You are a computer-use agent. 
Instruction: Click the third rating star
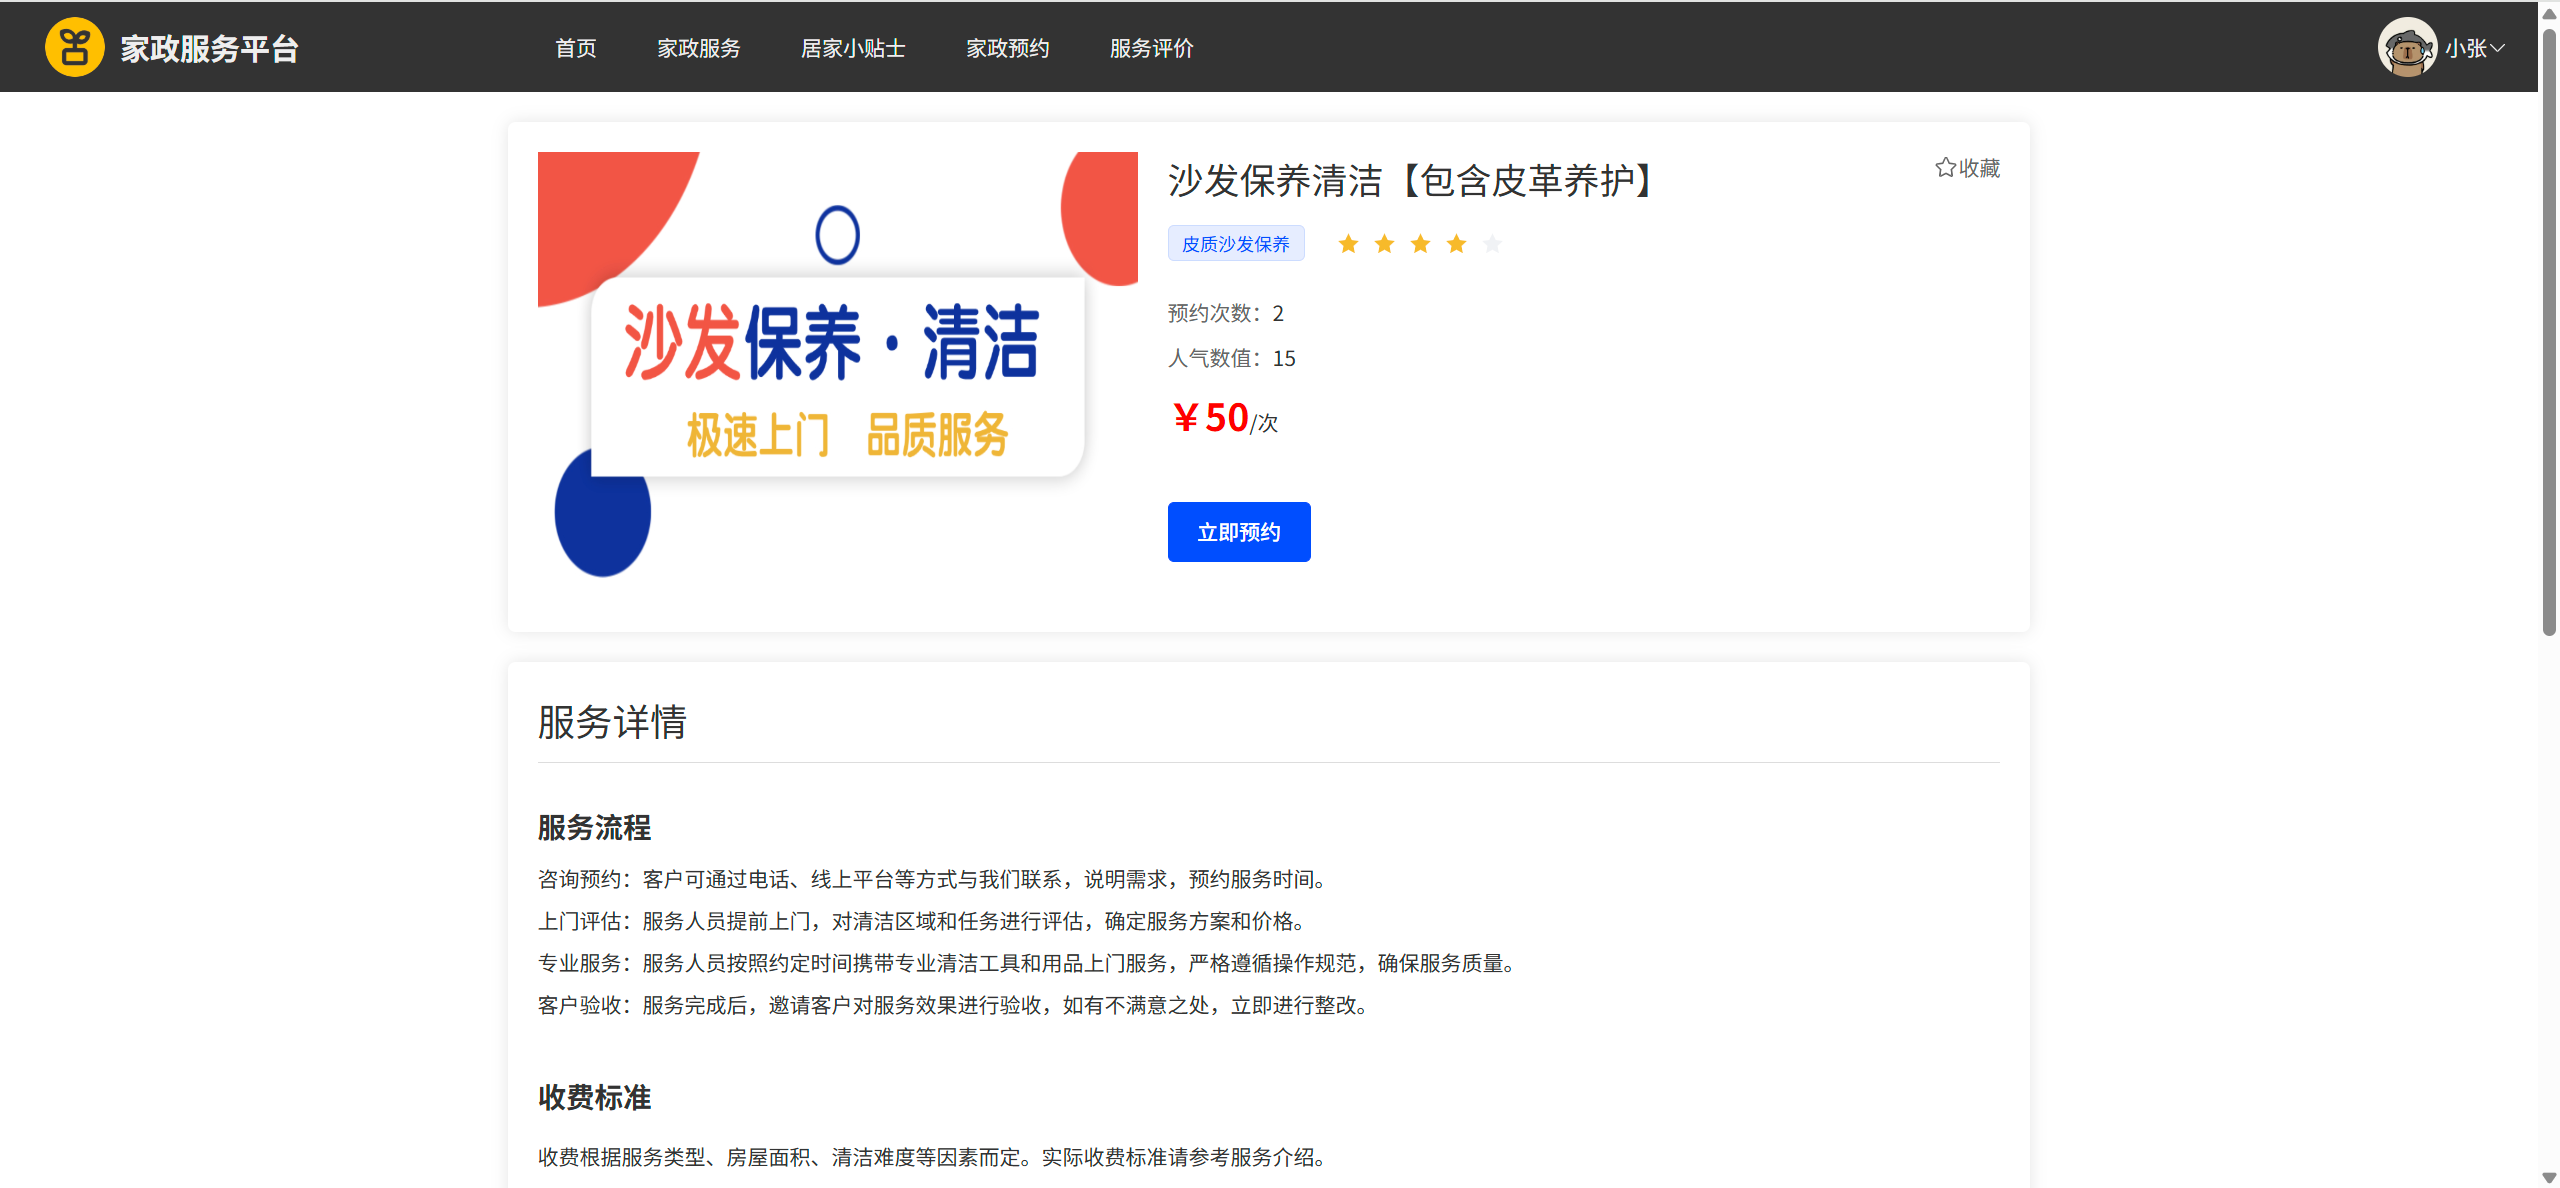click(x=1420, y=244)
